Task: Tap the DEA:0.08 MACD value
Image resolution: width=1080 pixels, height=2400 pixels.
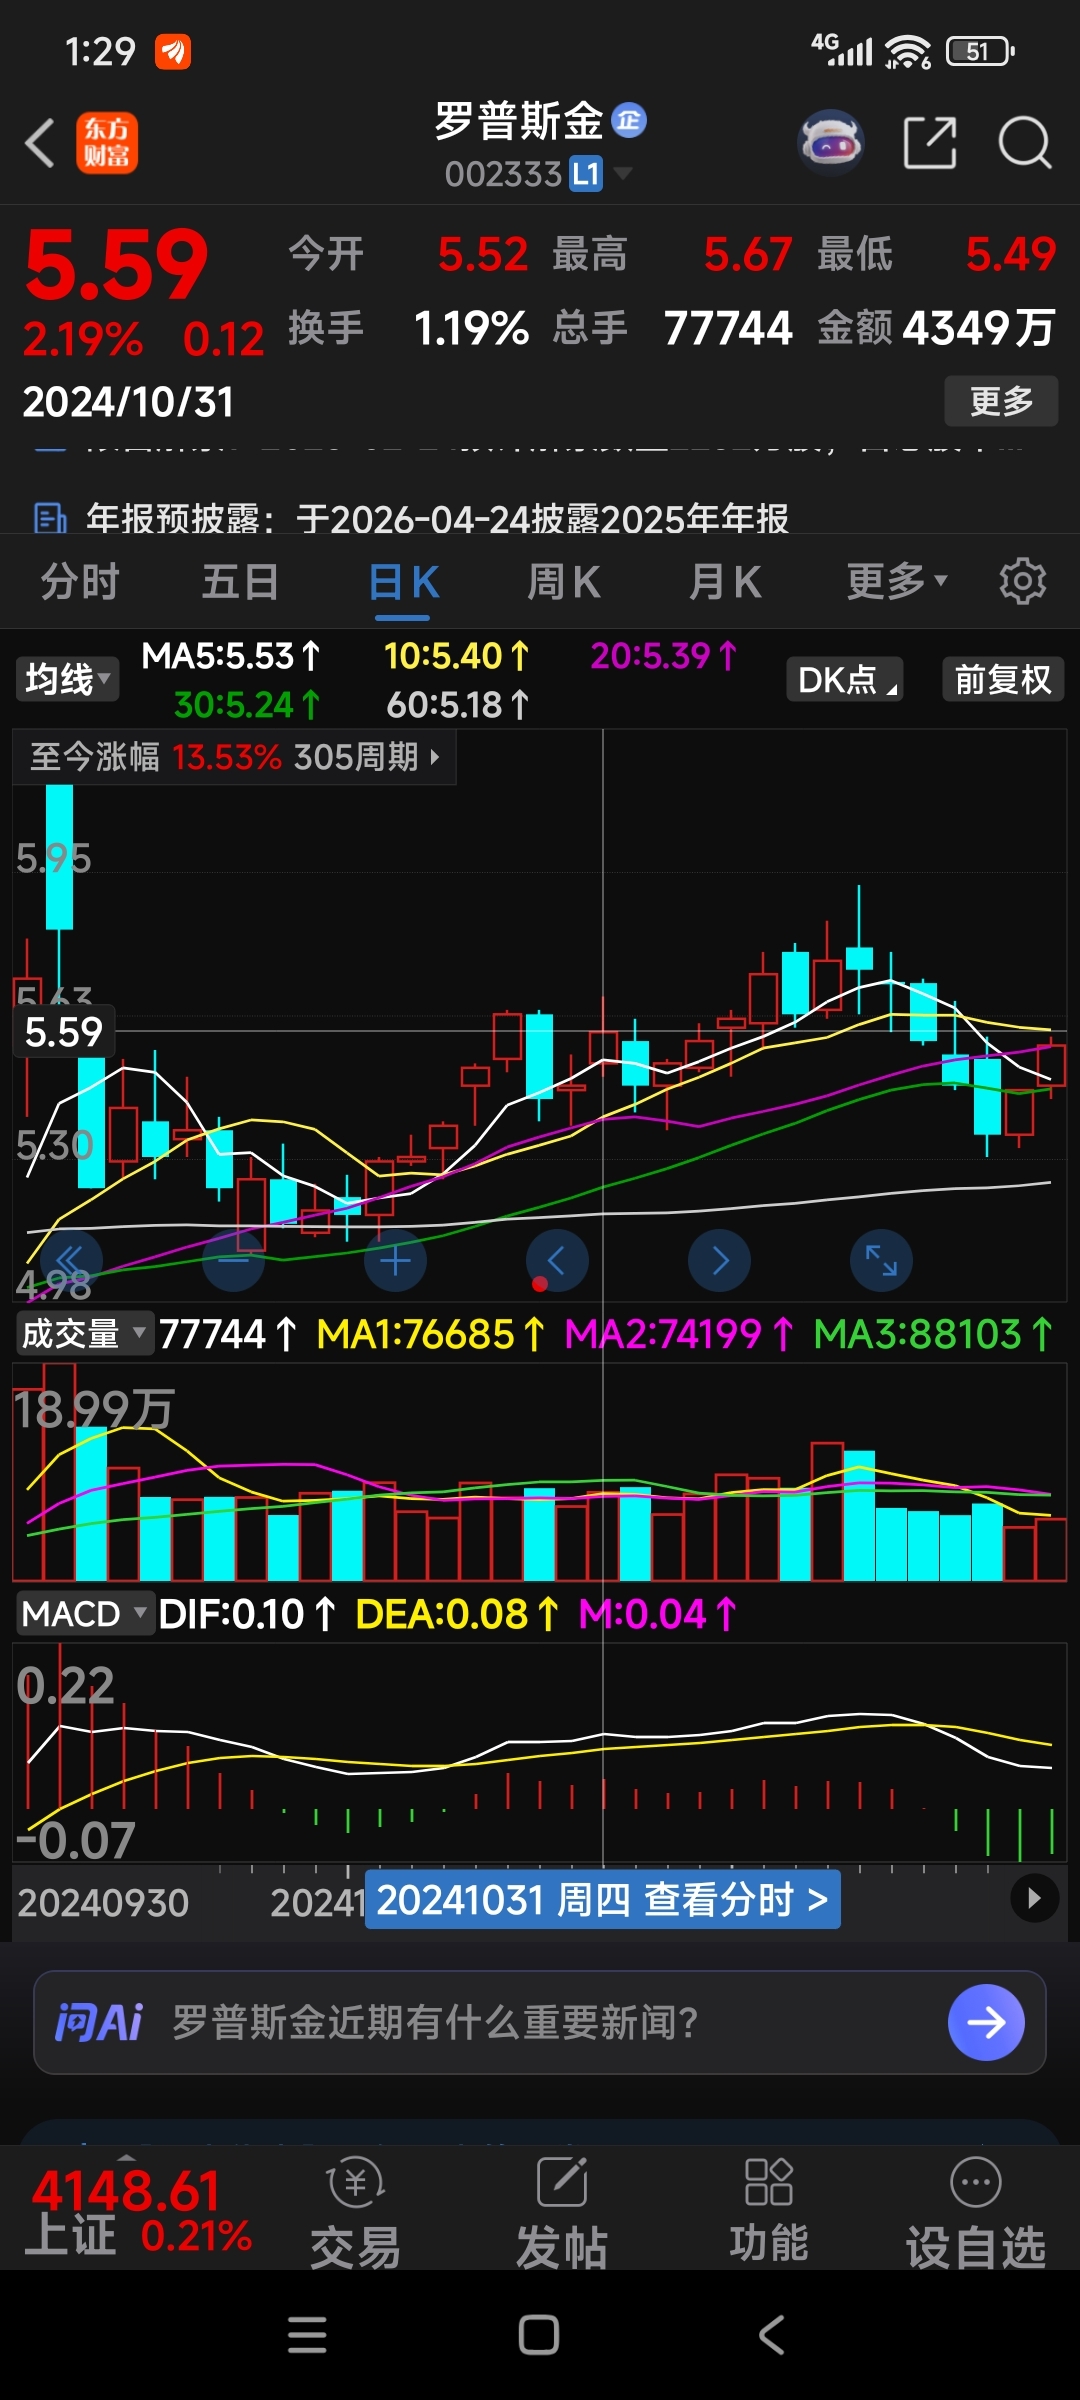Action: coord(457,1614)
